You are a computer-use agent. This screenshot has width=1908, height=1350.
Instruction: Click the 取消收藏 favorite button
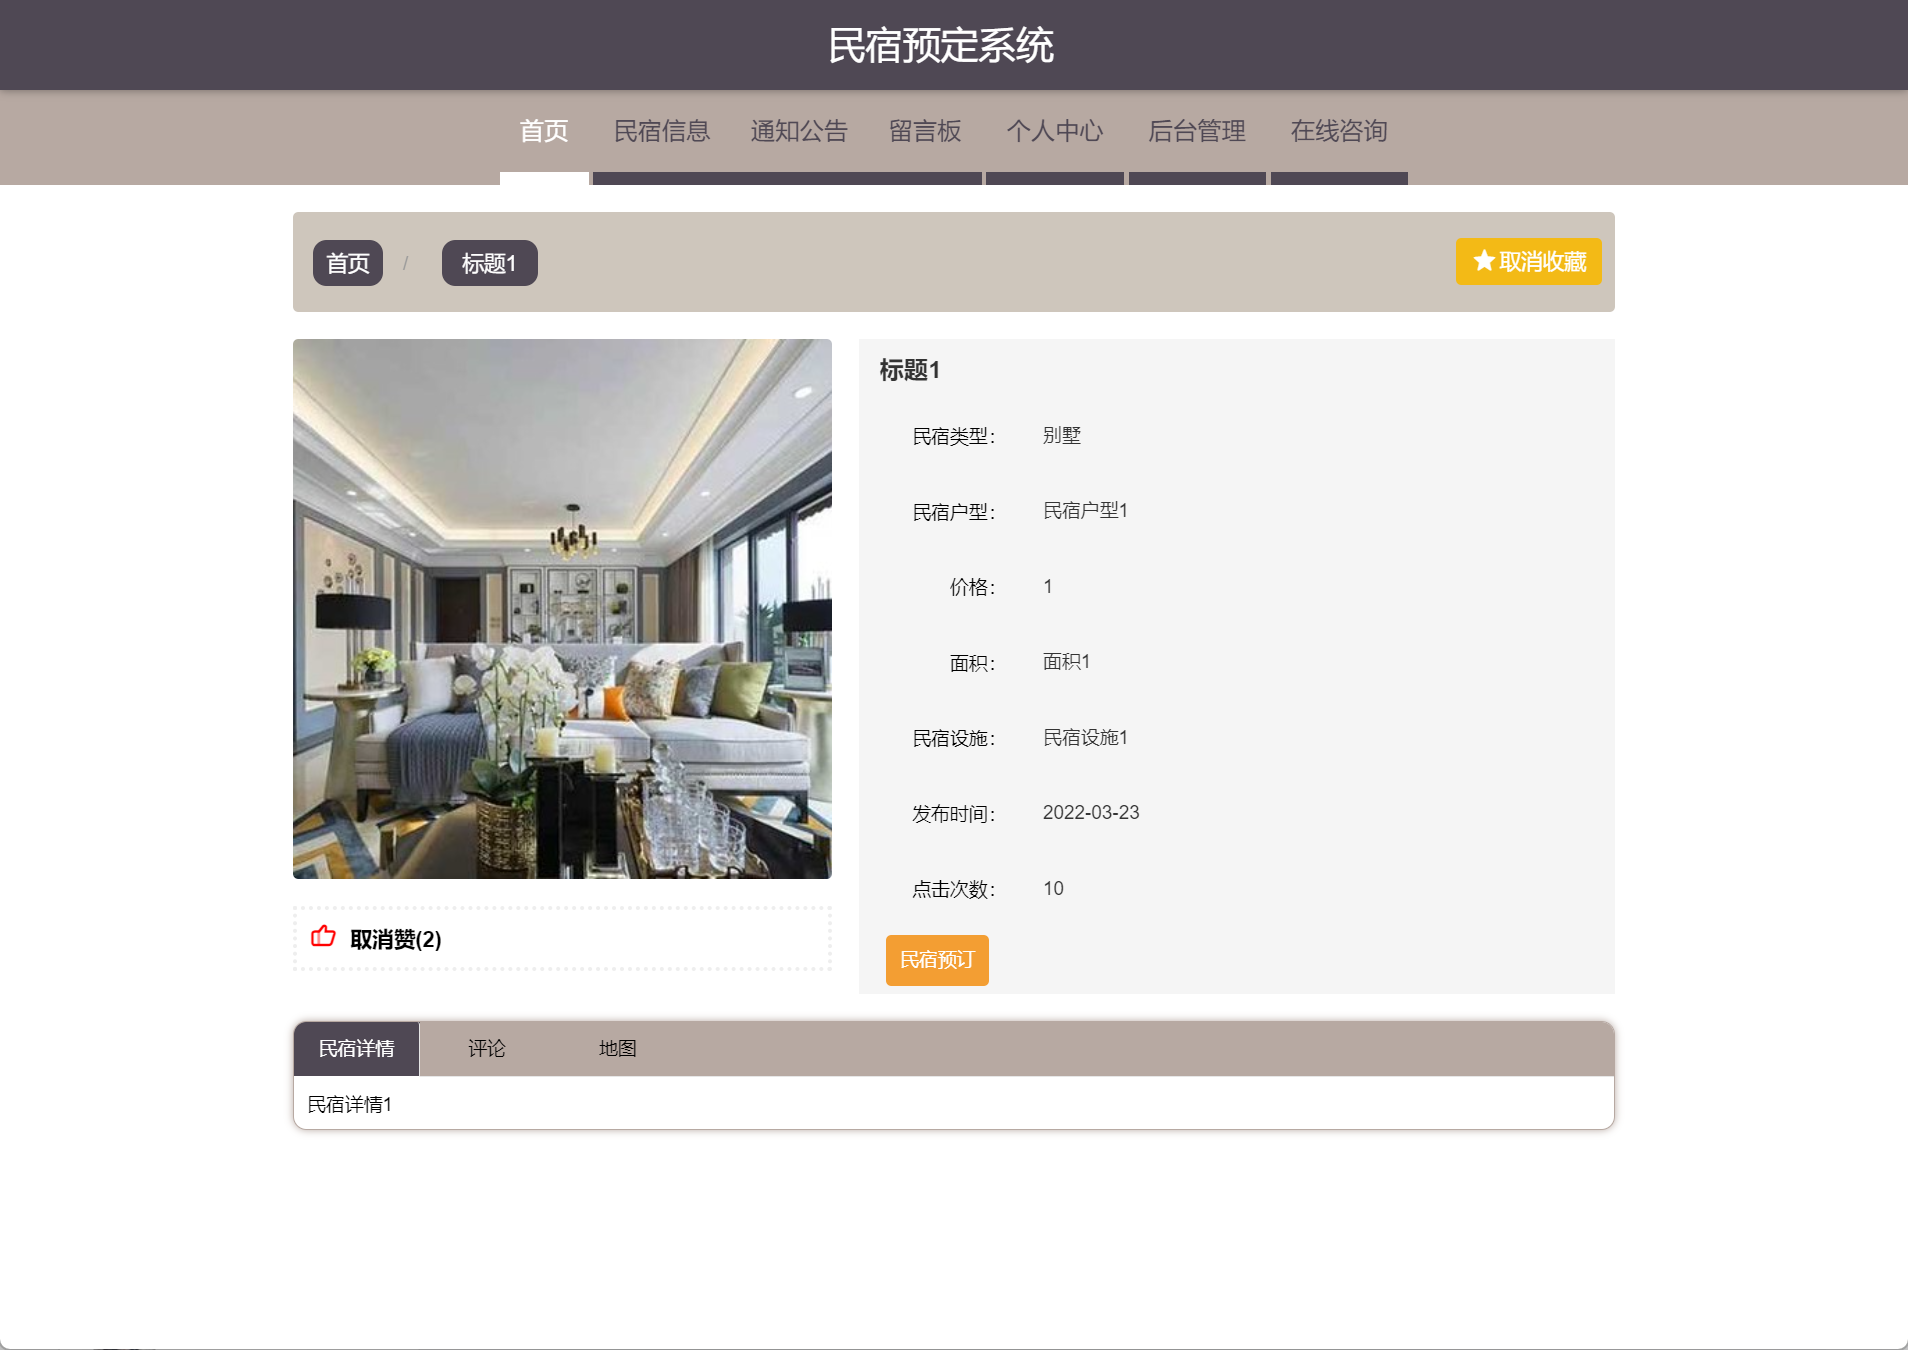tap(1528, 262)
